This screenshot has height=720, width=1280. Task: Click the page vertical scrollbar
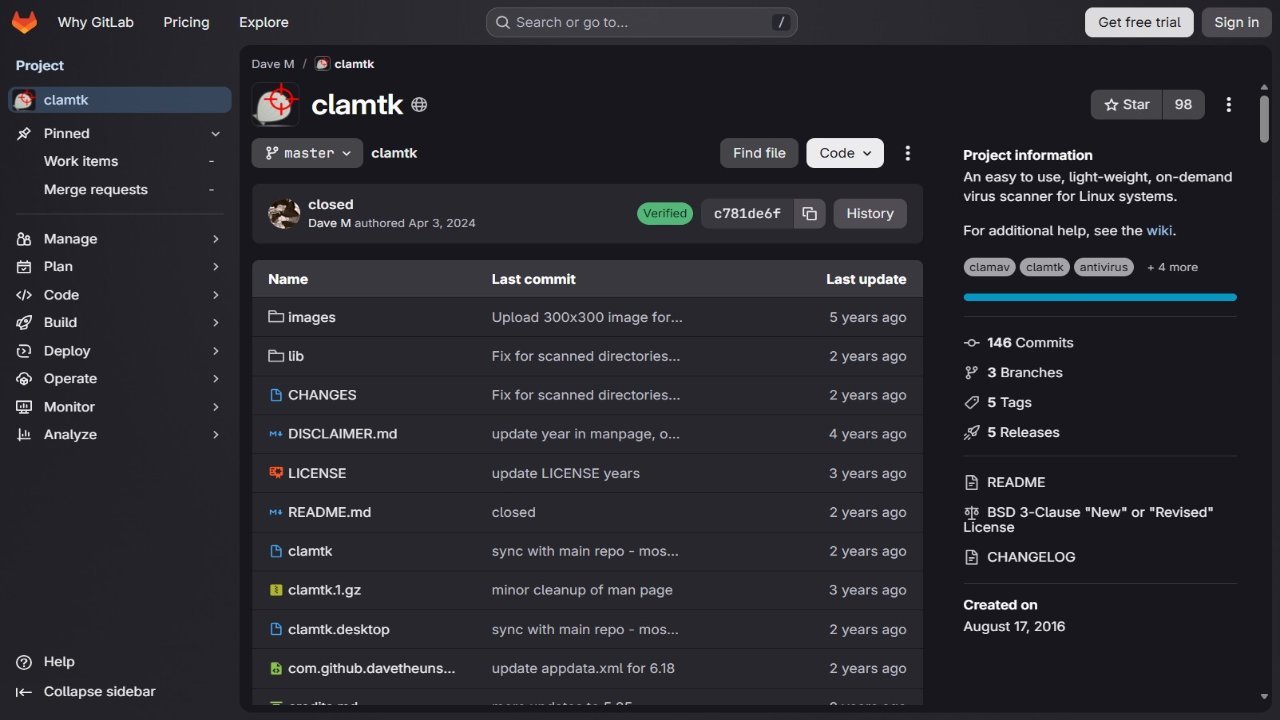(x=1265, y=120)
